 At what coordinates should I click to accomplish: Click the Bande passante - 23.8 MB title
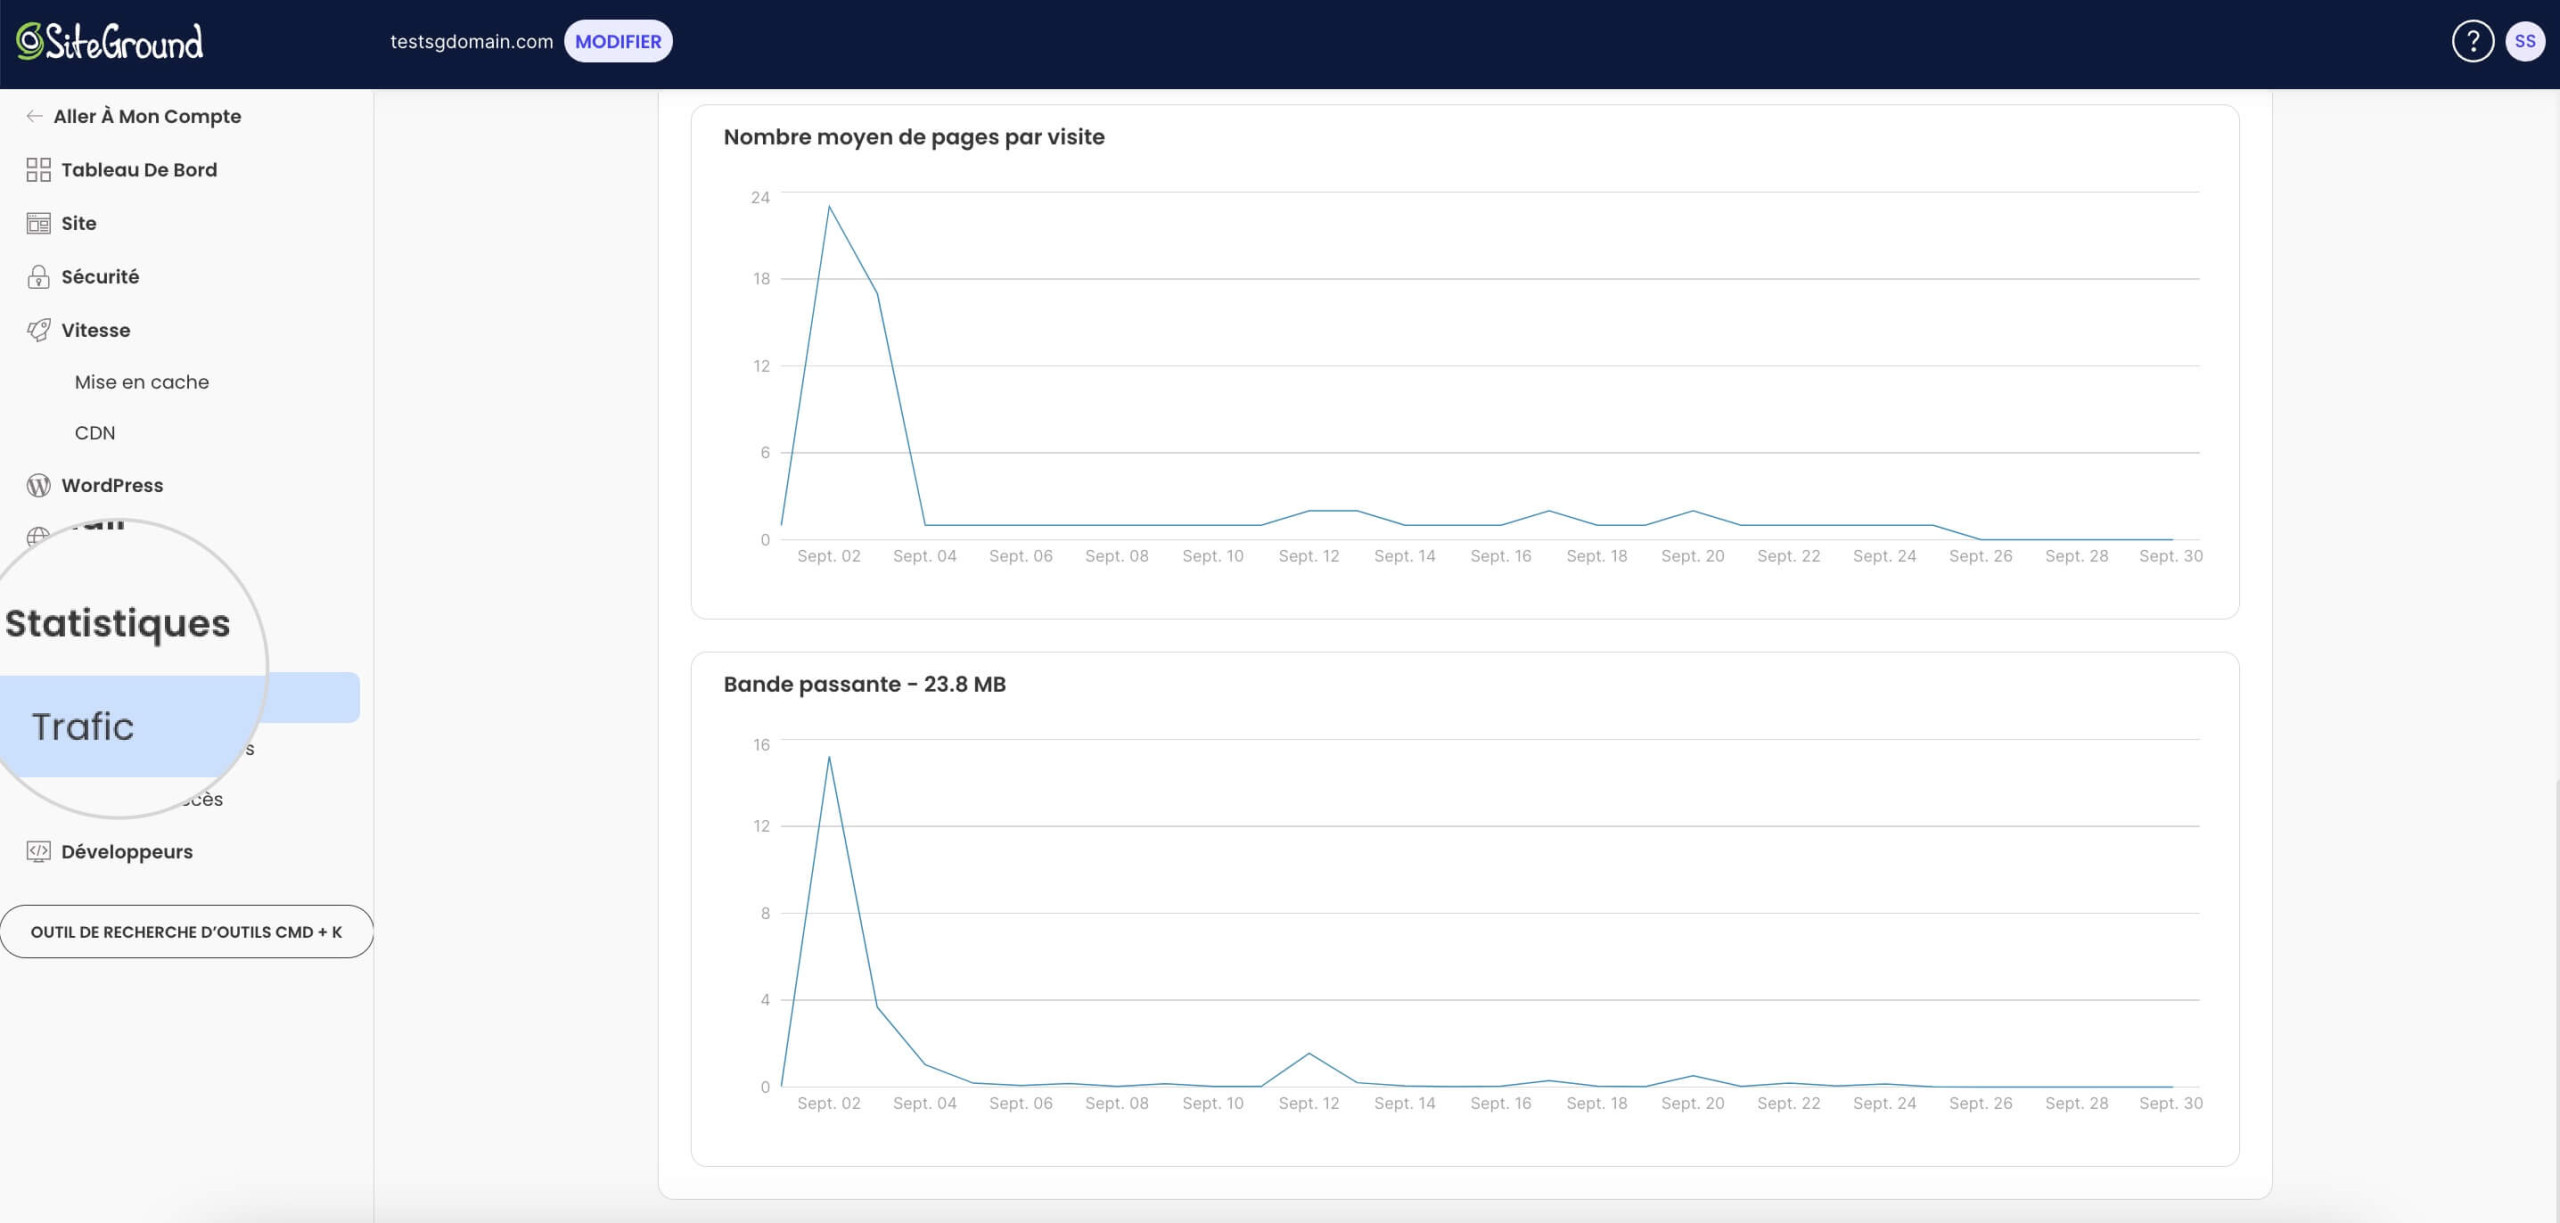865,684
